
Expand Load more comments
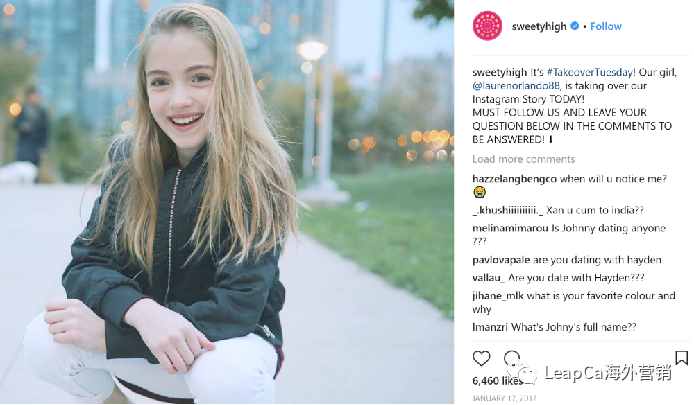pos(523,159)
